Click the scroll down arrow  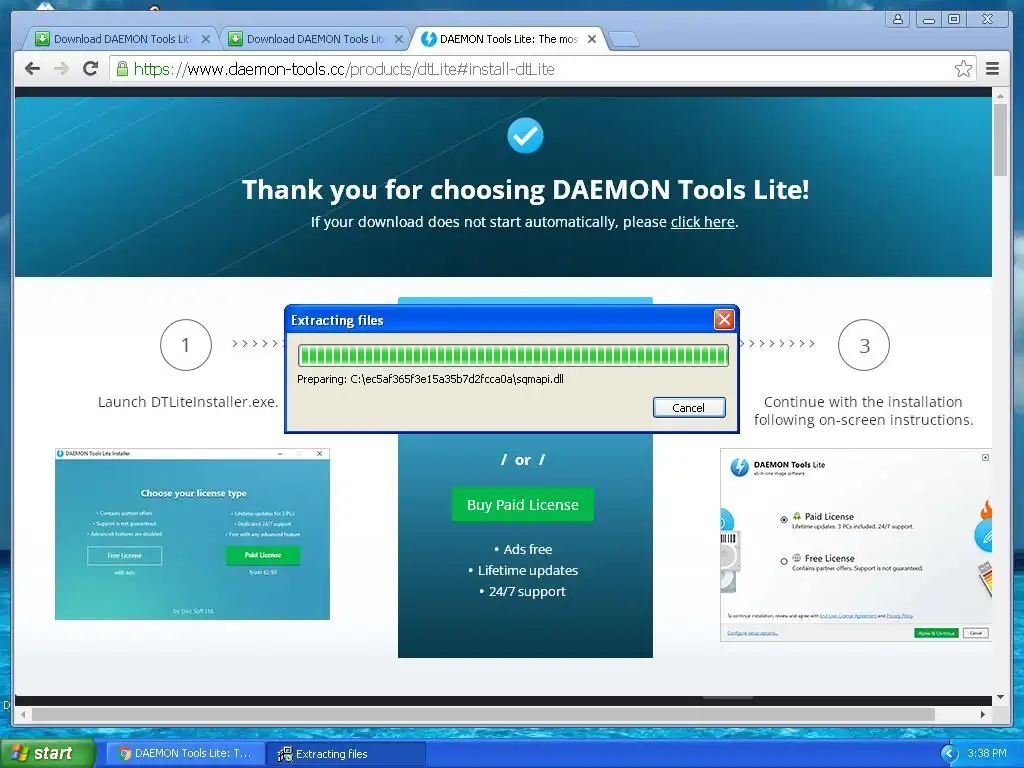pos(1000,697)
